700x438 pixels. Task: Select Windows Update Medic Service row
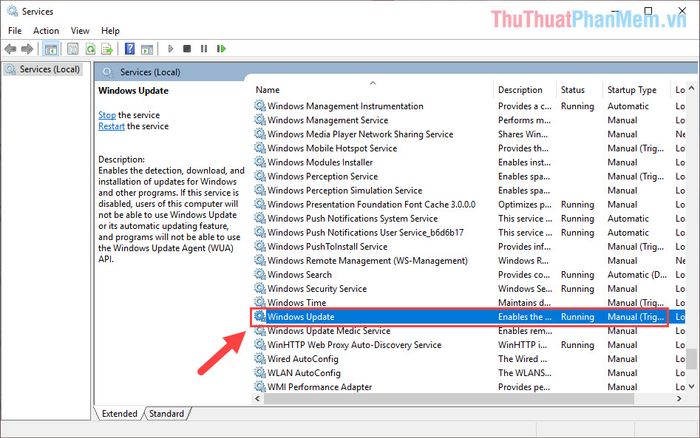click(x=467, y=330)
